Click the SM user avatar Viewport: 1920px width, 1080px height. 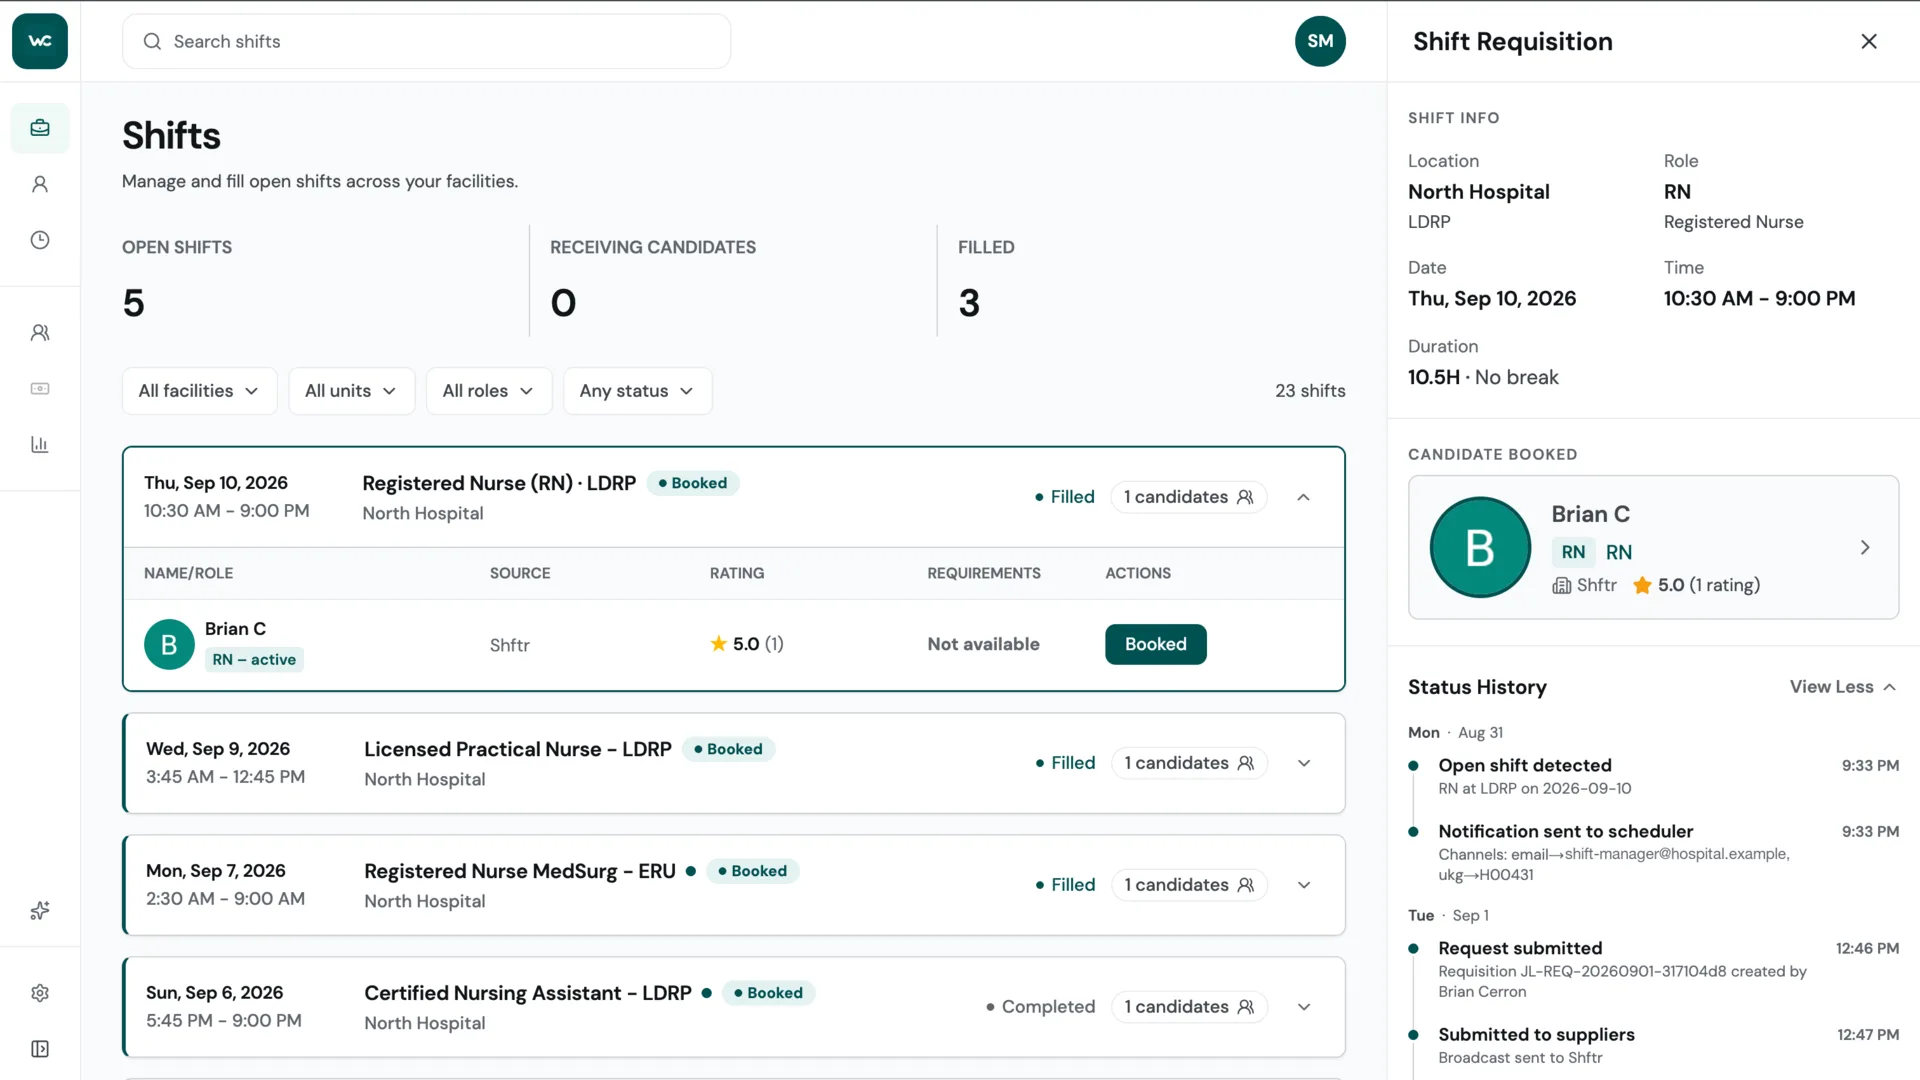pyautogui.click(x=1320, y=41)
